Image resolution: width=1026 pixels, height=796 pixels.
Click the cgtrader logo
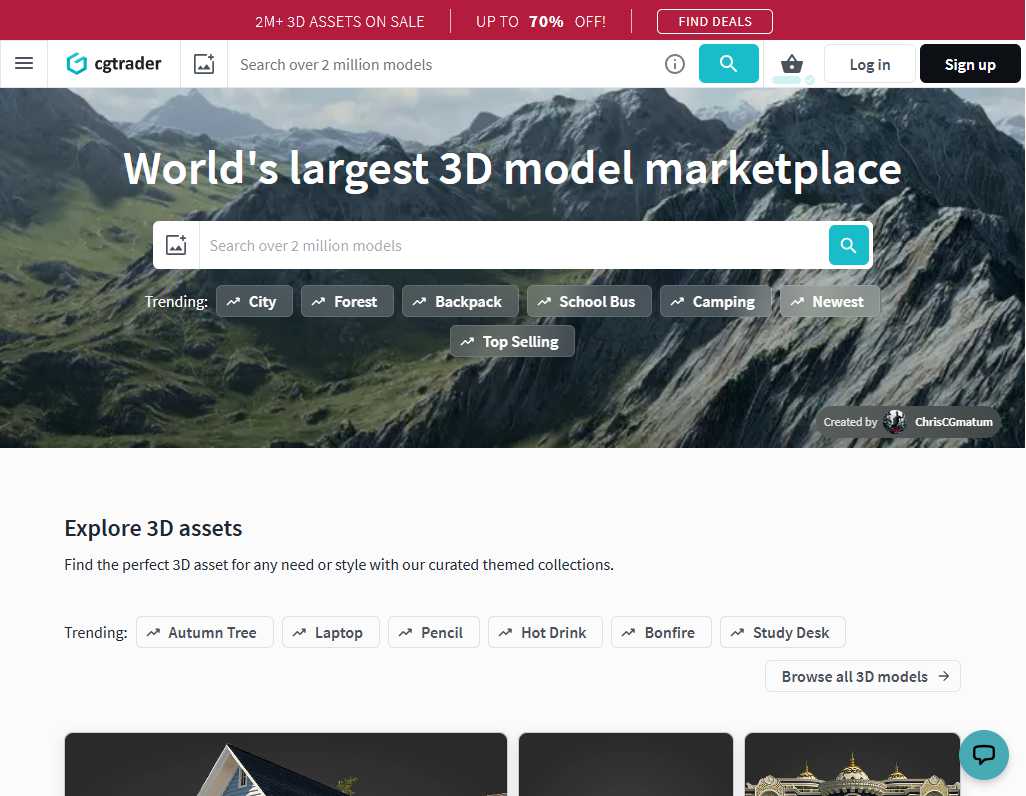[x=113, y=63]
